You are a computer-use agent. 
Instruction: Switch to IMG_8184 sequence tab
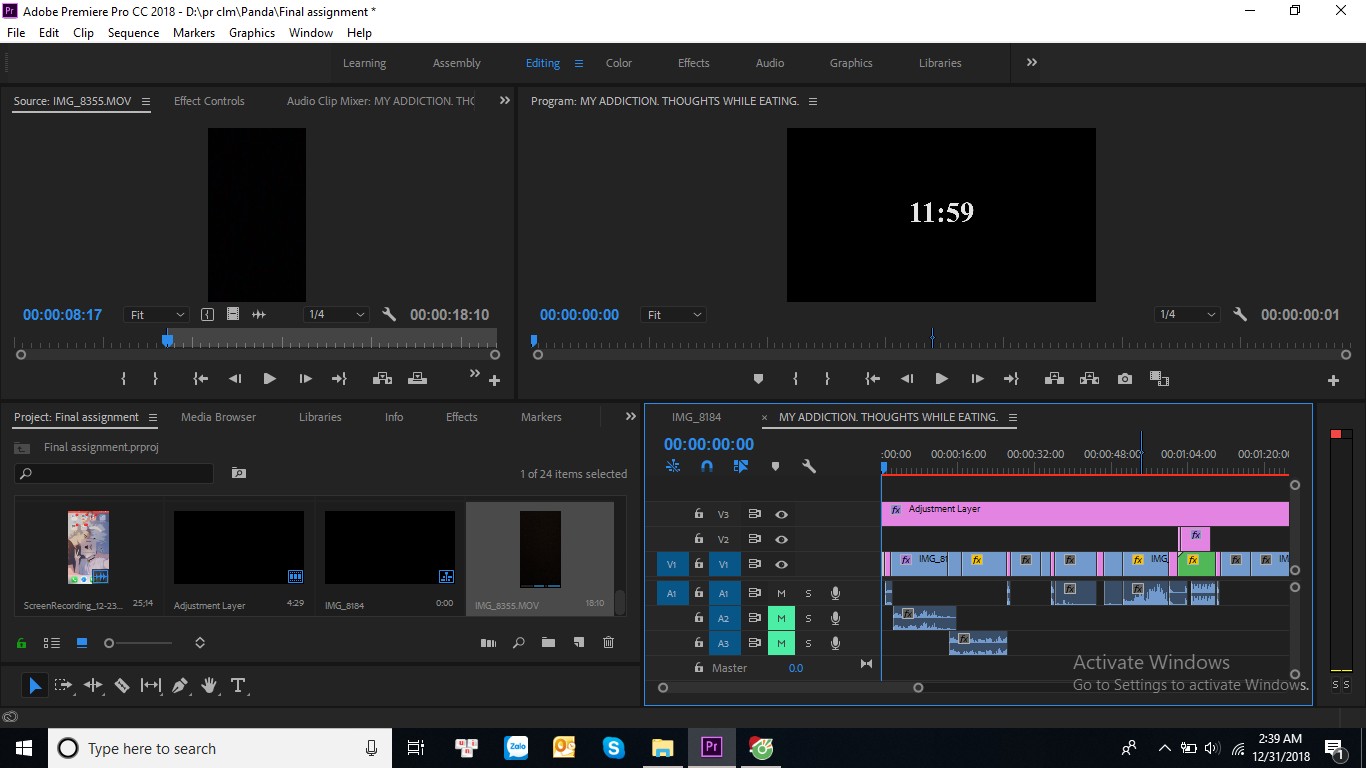point(696,417)
